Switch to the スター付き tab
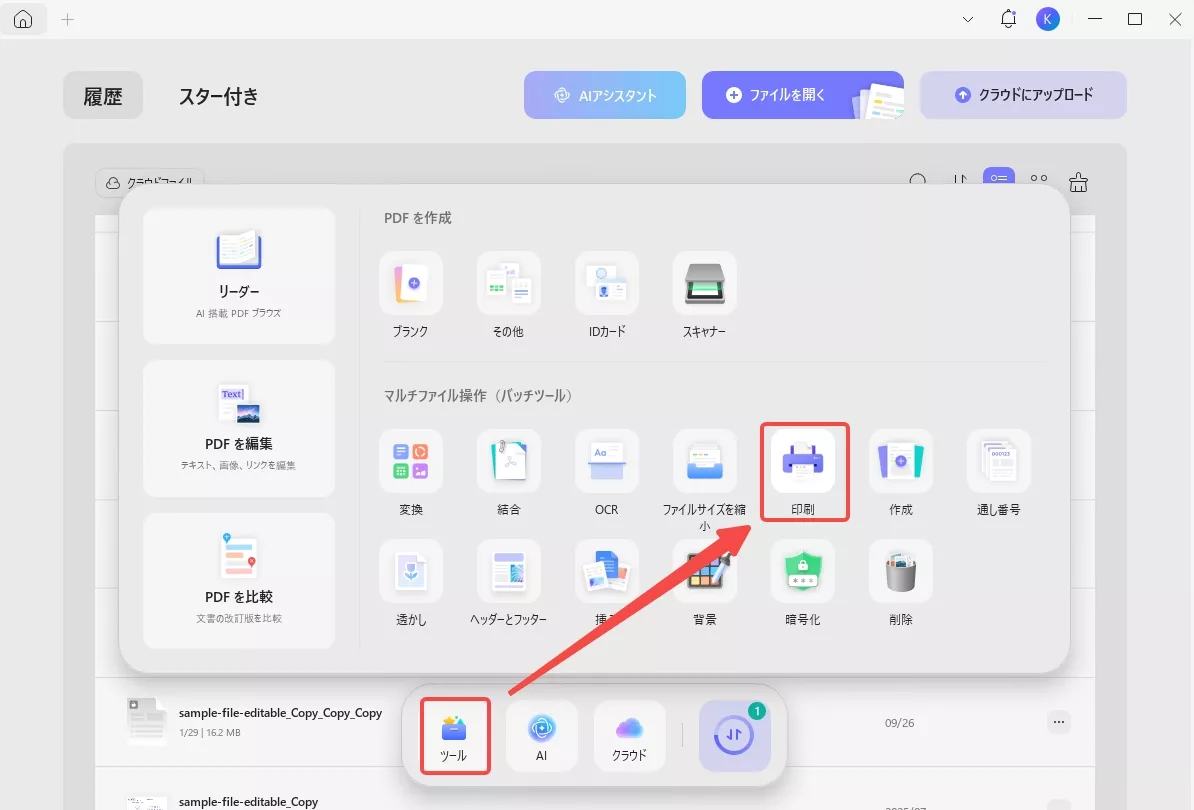The width and height of the screenshot is (1194, 810). [219, 96]
